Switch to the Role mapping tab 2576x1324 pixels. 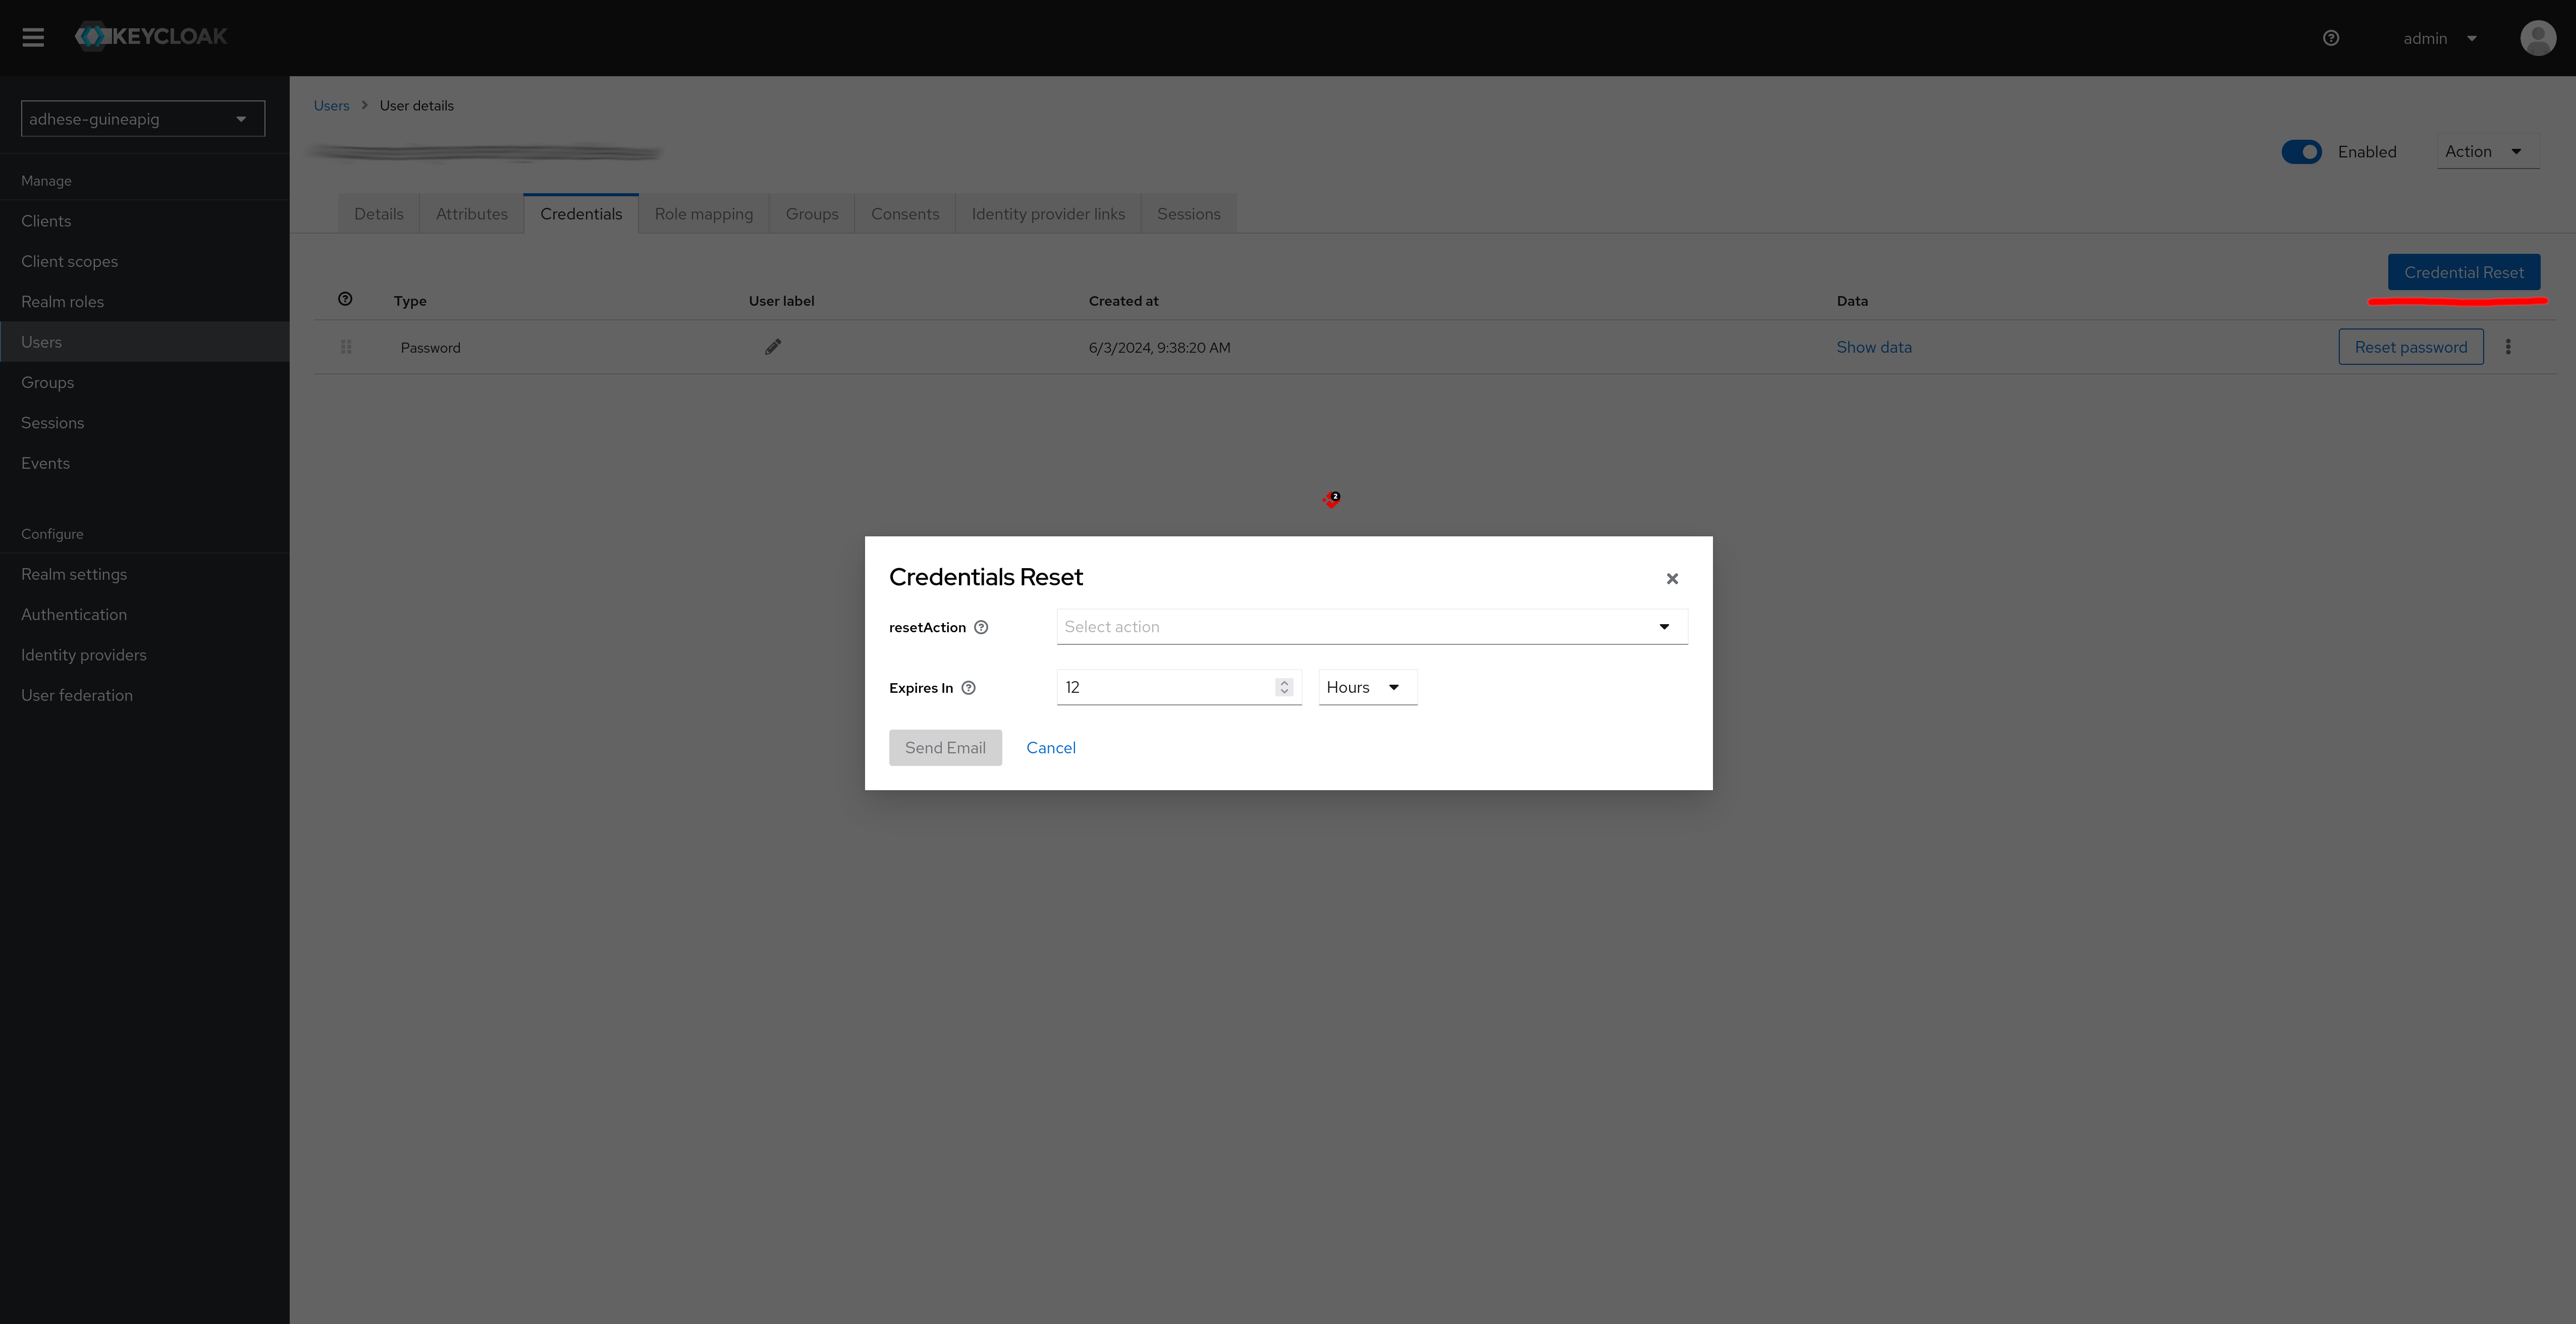click(x=704, y=214)
